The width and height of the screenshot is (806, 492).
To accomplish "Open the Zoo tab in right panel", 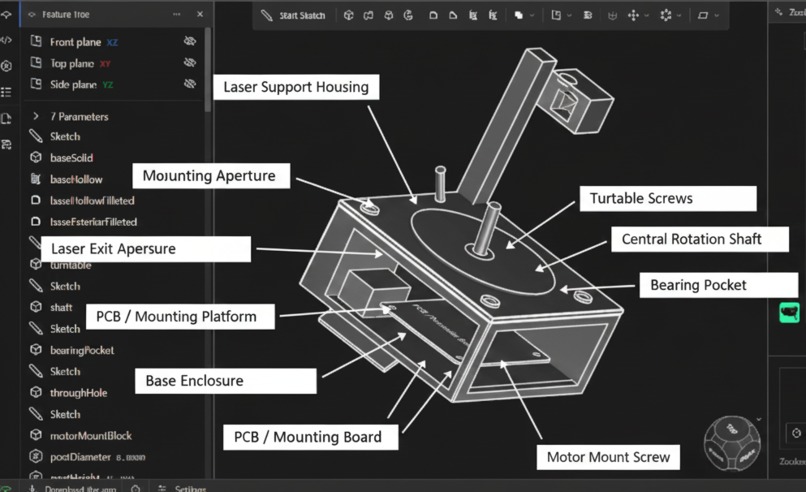I will pyautogui.click(x=790, y=12).
